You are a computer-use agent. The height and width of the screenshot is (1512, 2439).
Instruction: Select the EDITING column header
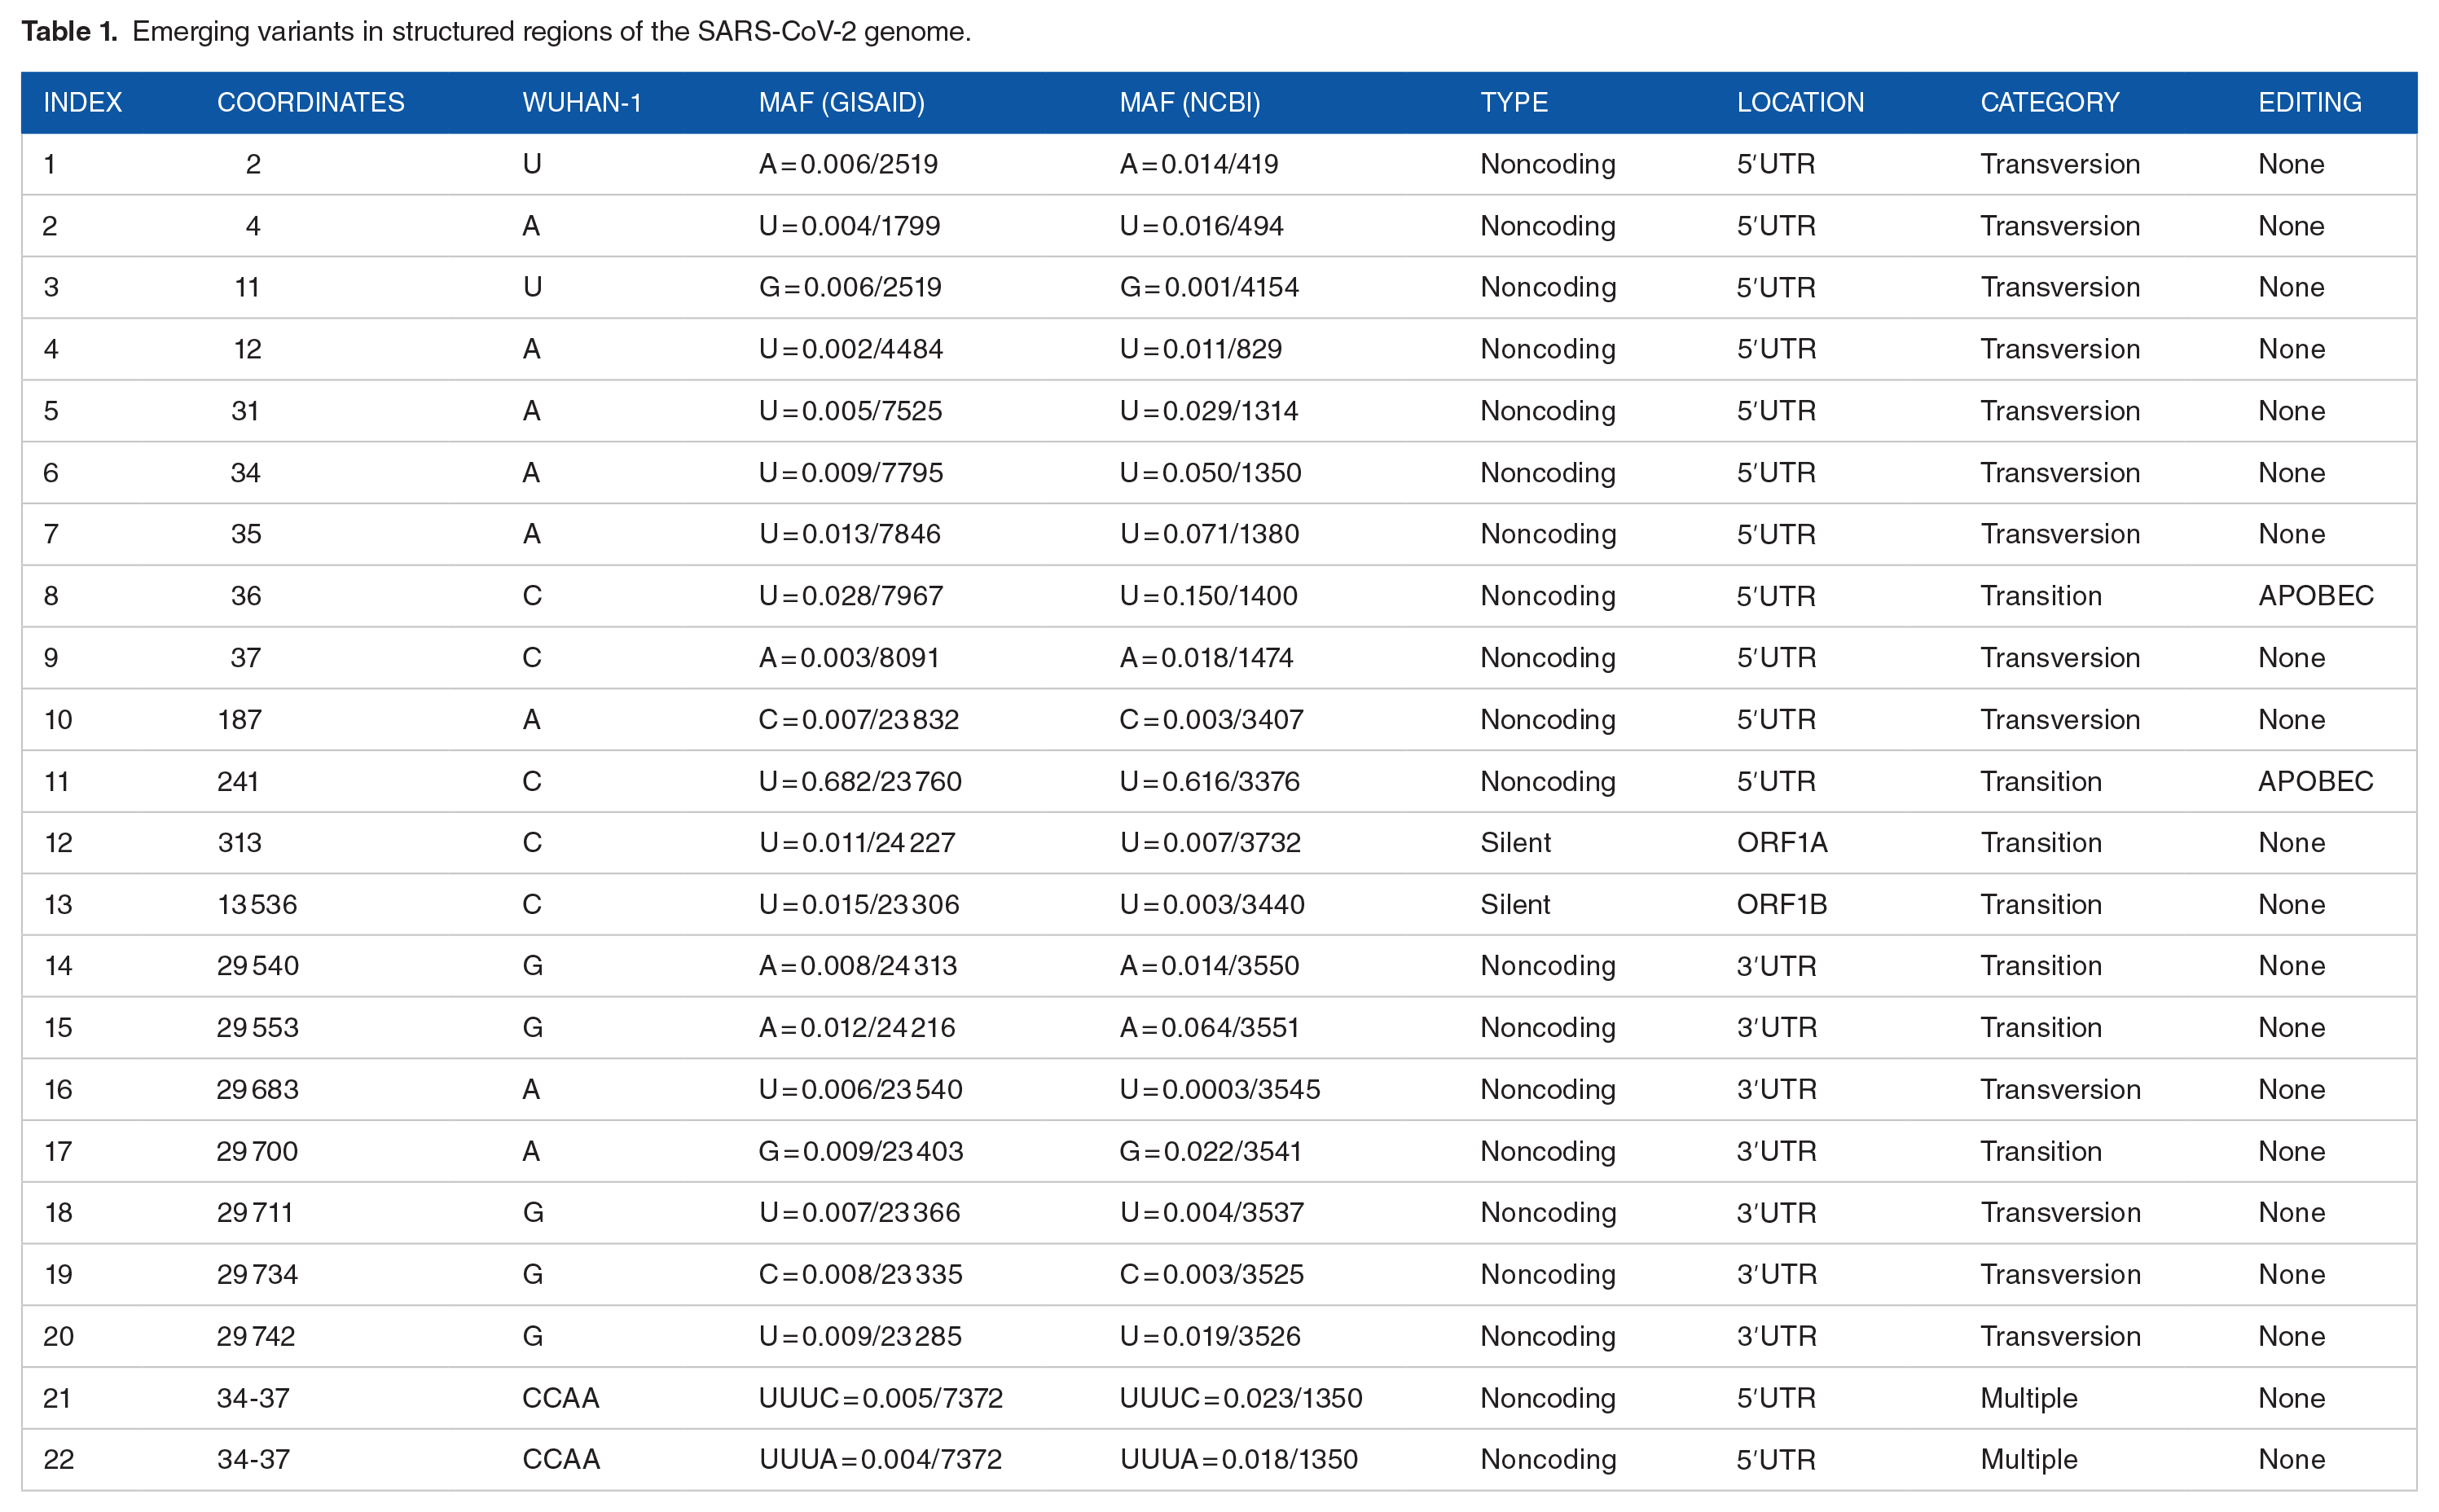tap(2309, 102)
